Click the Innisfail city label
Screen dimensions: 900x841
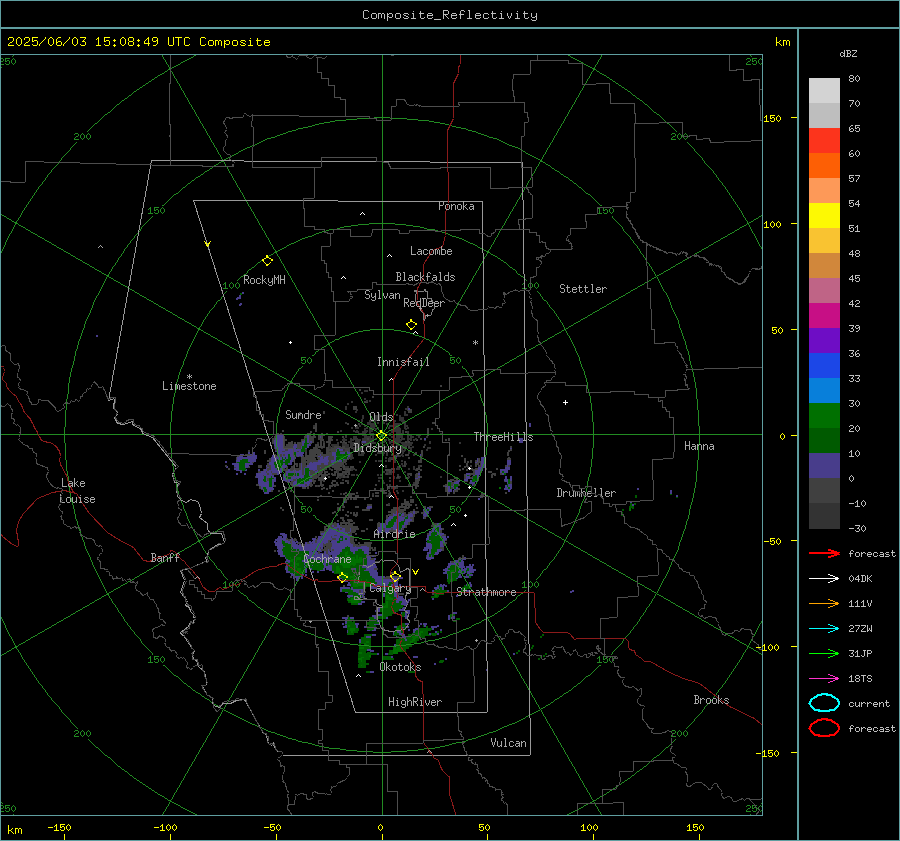click(x=403, y=362)
